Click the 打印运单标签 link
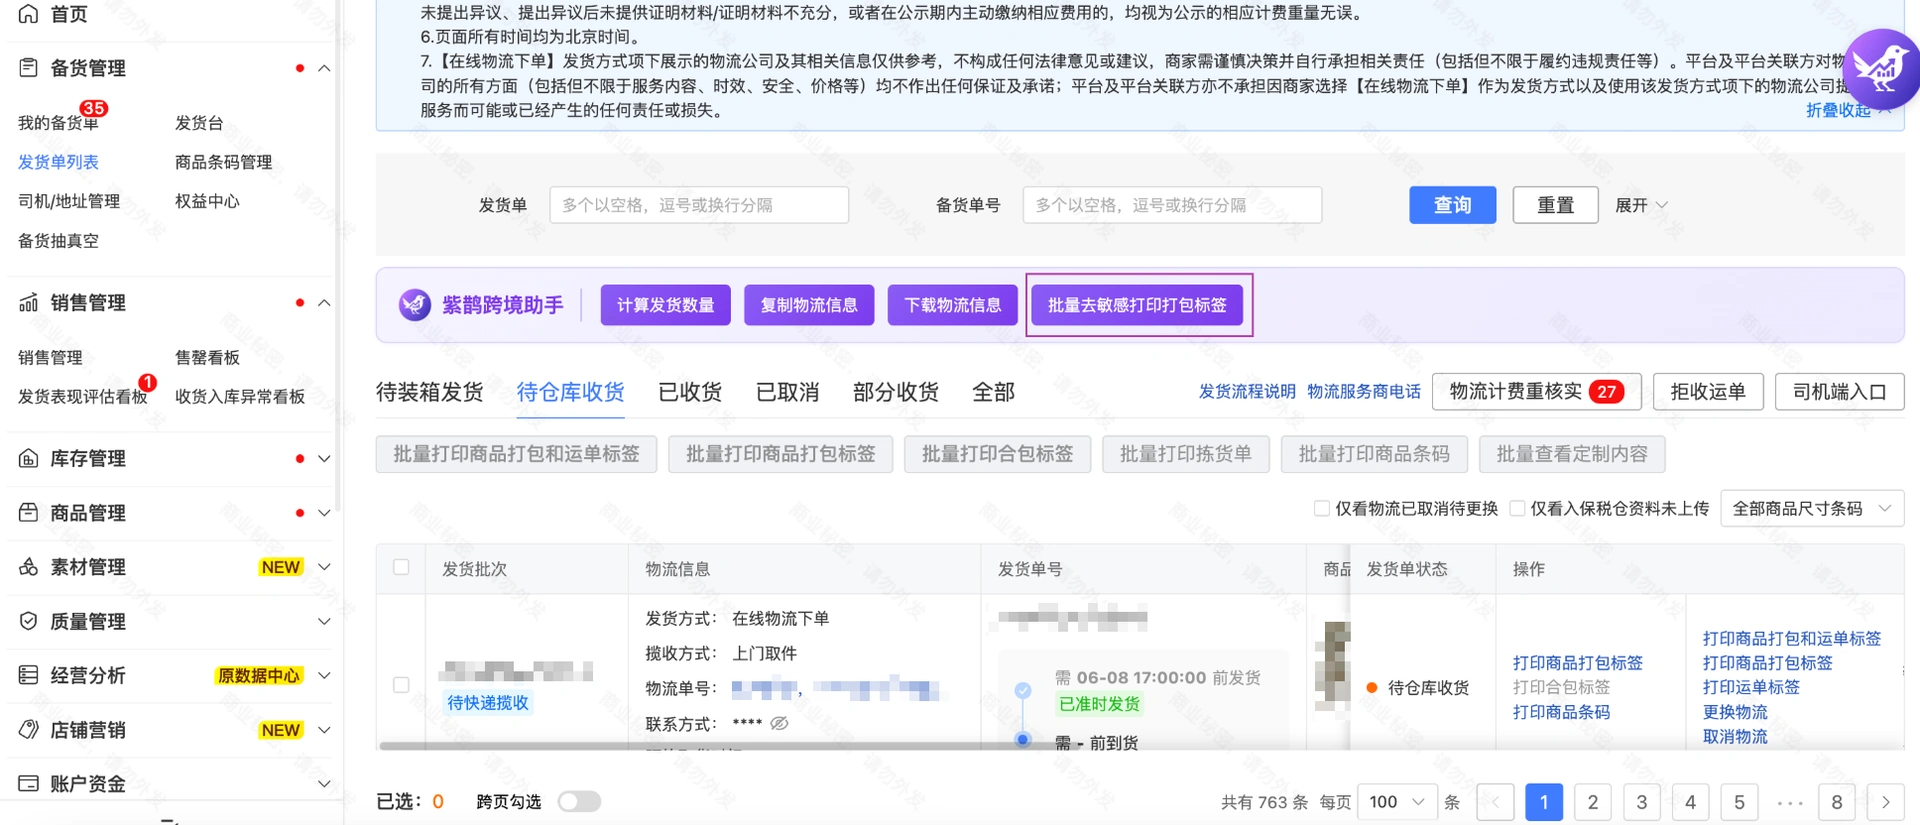The width and height of the screenshot is (1920, 825). (x=1751, y=687)
